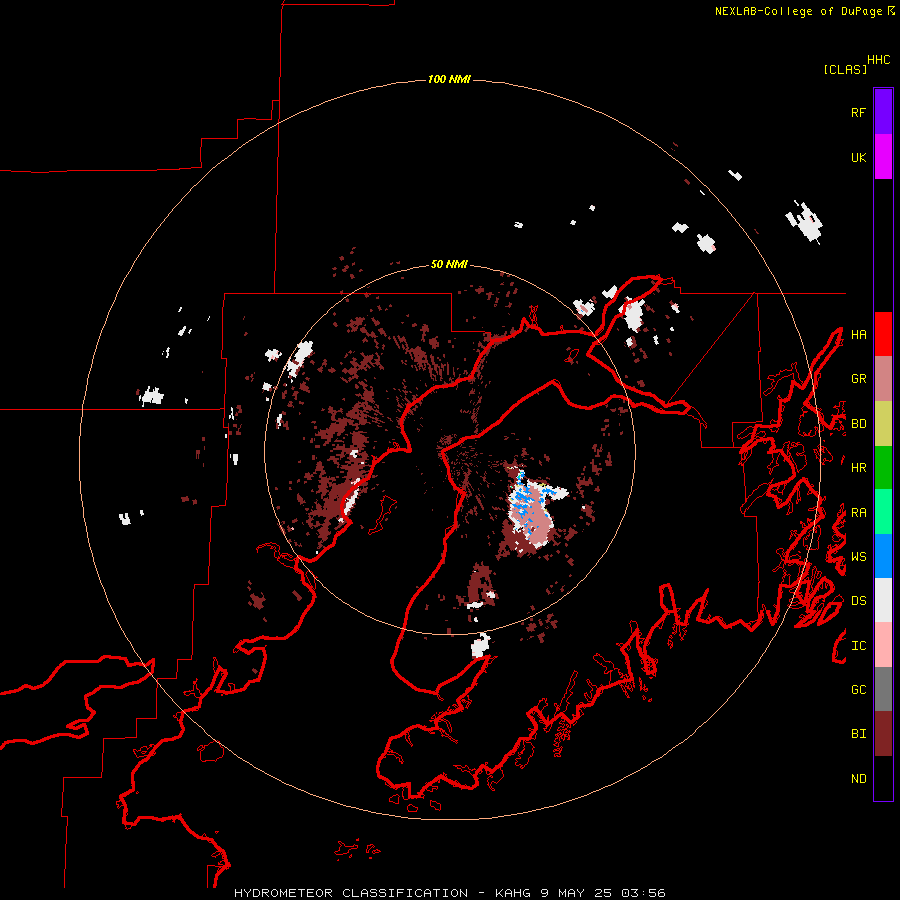Click the HA legend label

[x=858, y=334]
